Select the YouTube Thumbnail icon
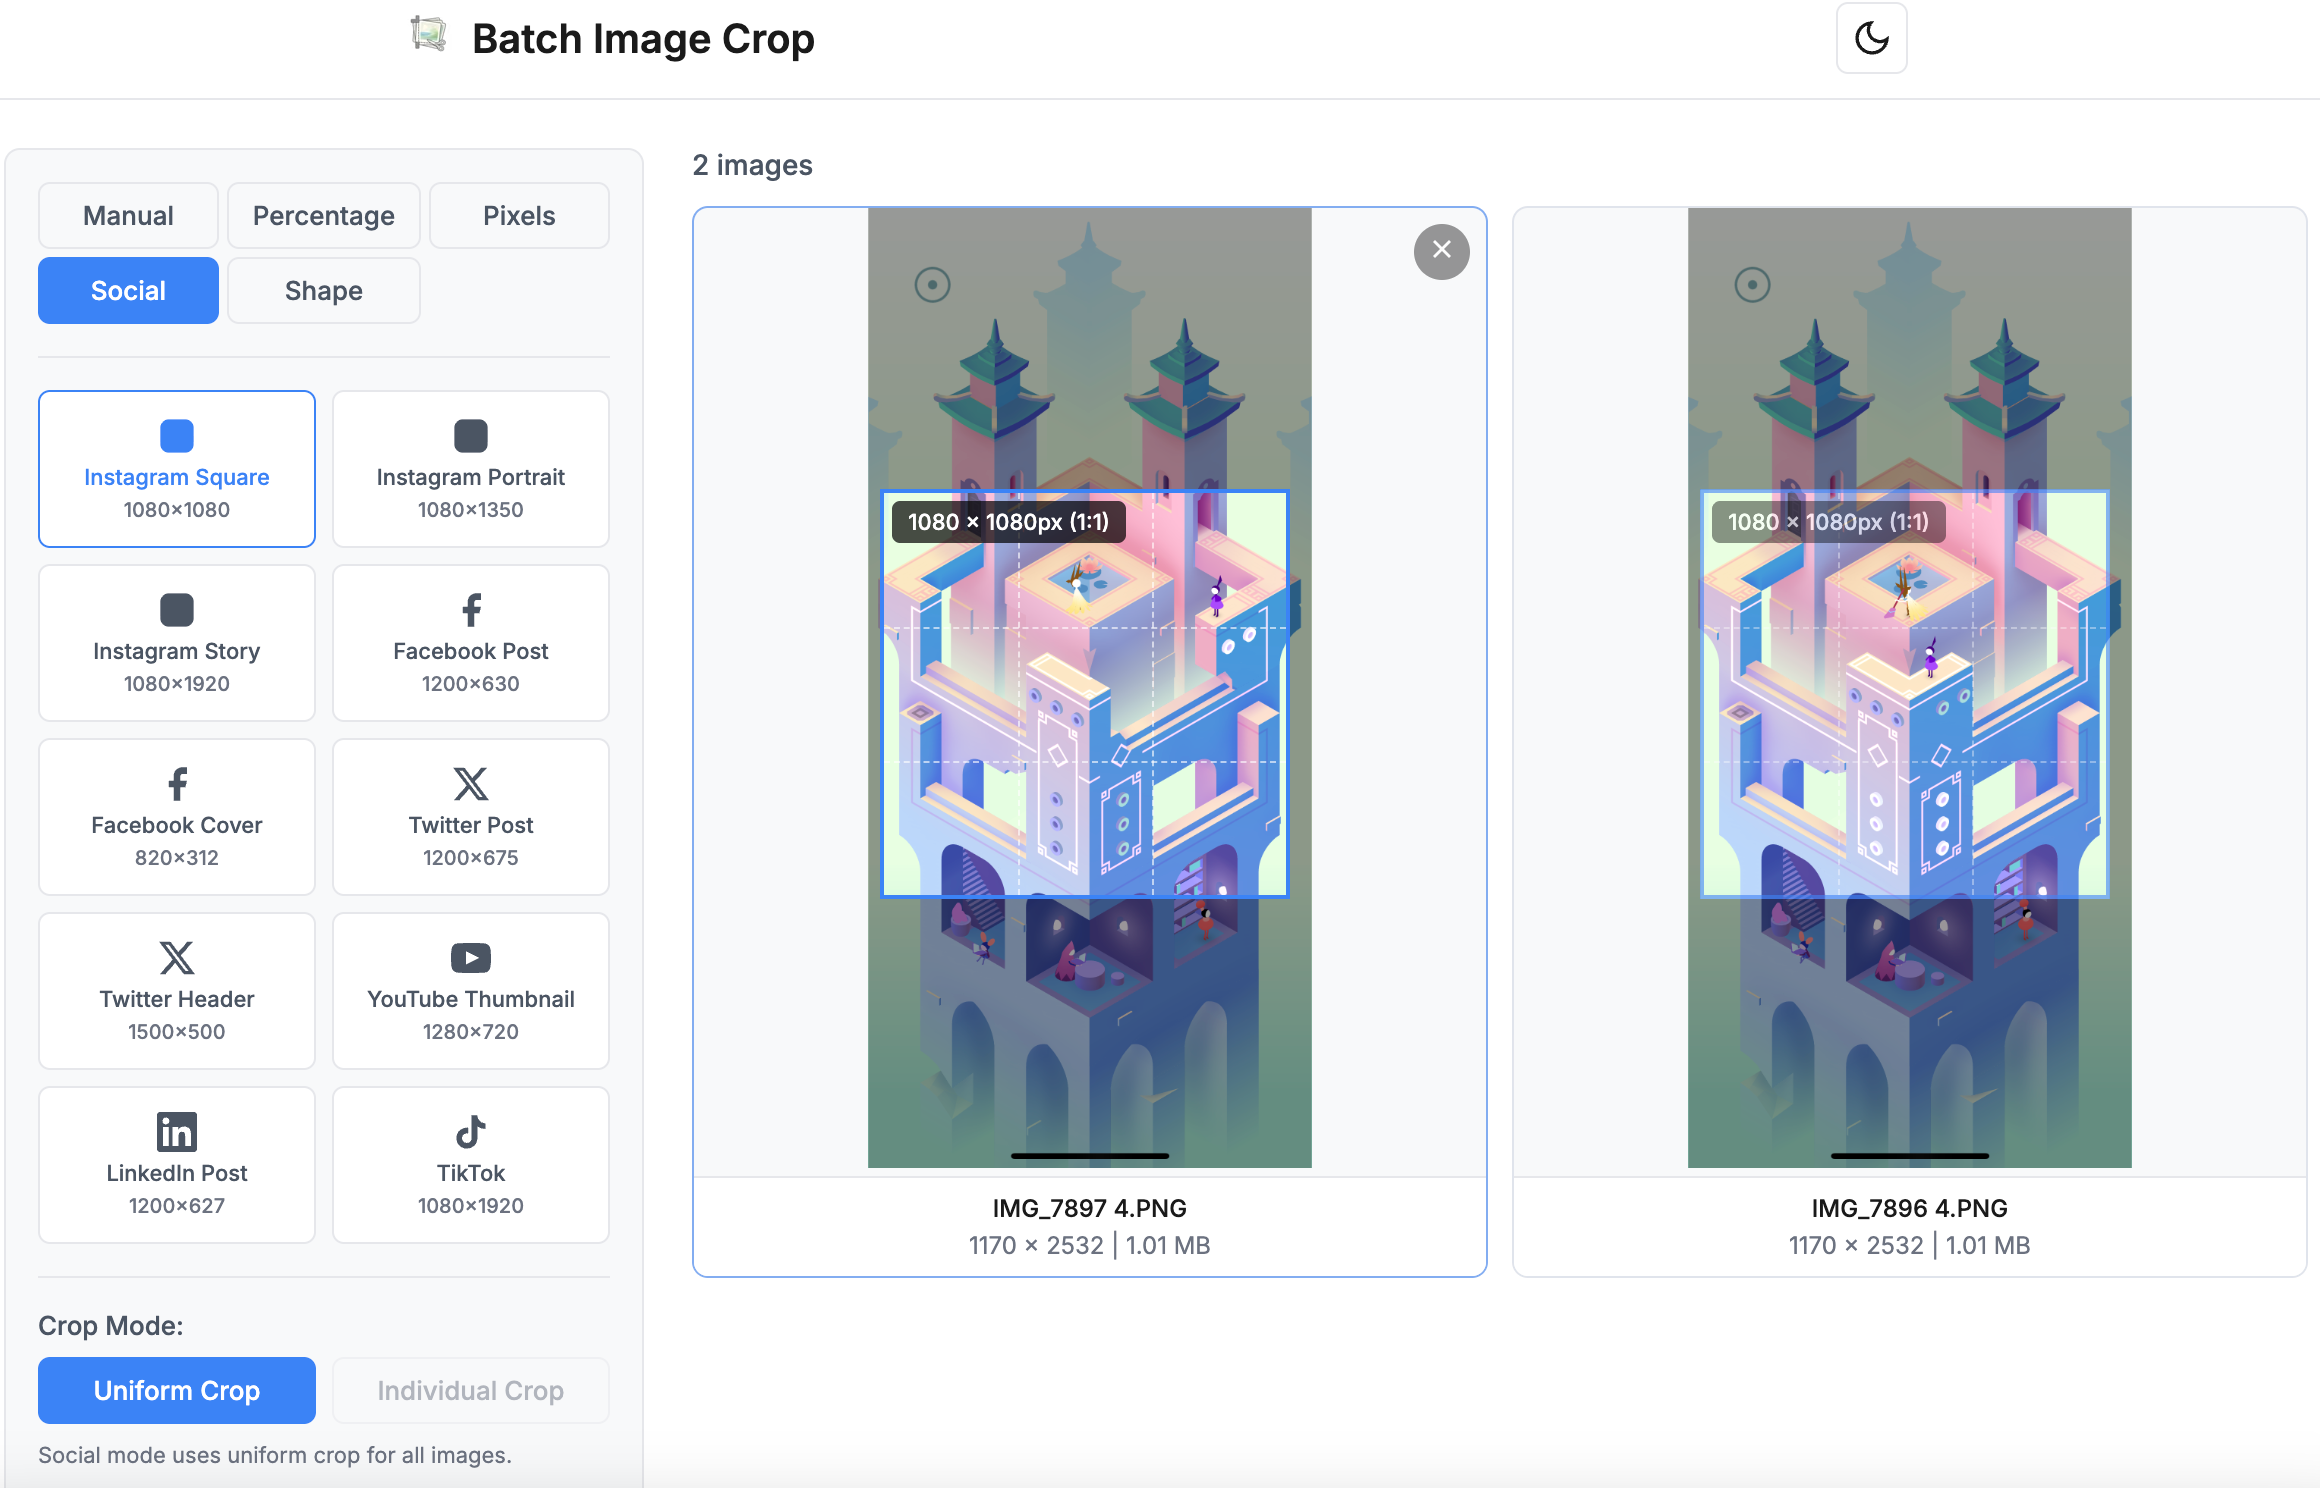The width and height of the screenshot is (2320, 1488). [470, 957]
